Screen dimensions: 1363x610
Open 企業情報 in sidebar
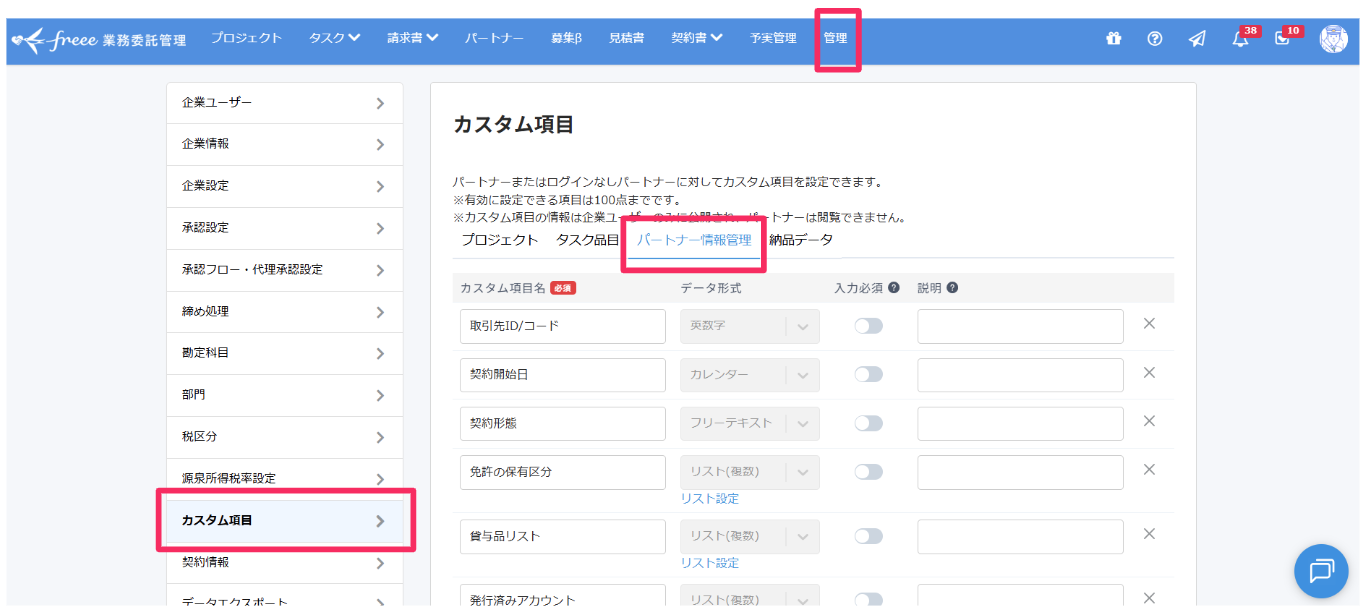click(285, 144)
